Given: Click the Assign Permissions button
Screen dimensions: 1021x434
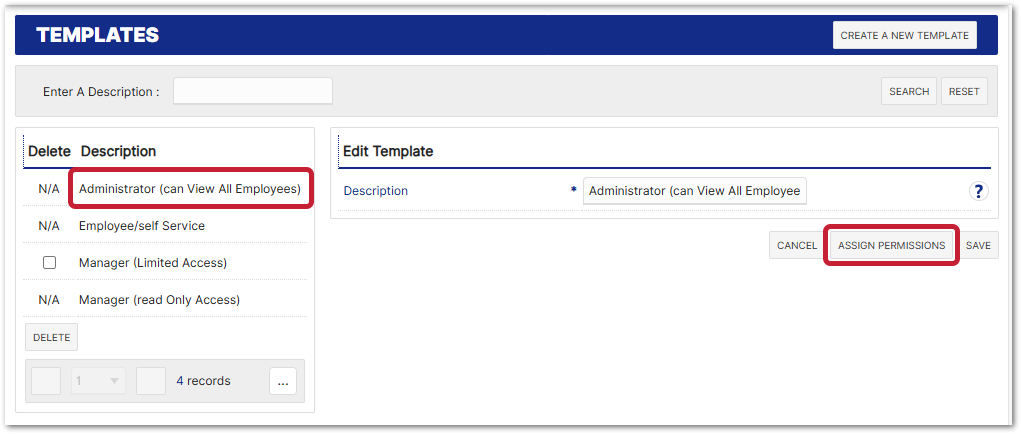Looking at the screenshot, I should pos(891,245).
